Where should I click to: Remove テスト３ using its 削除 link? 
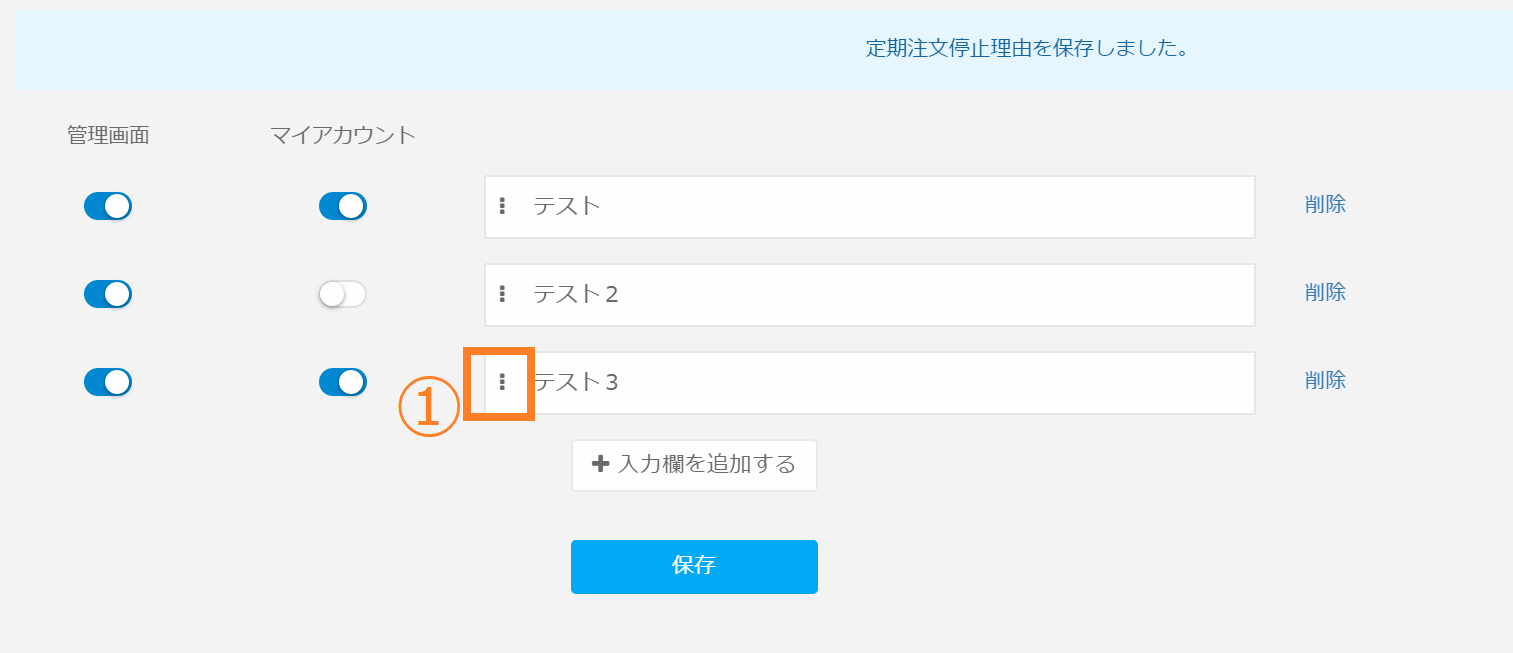click(1325, 380)
